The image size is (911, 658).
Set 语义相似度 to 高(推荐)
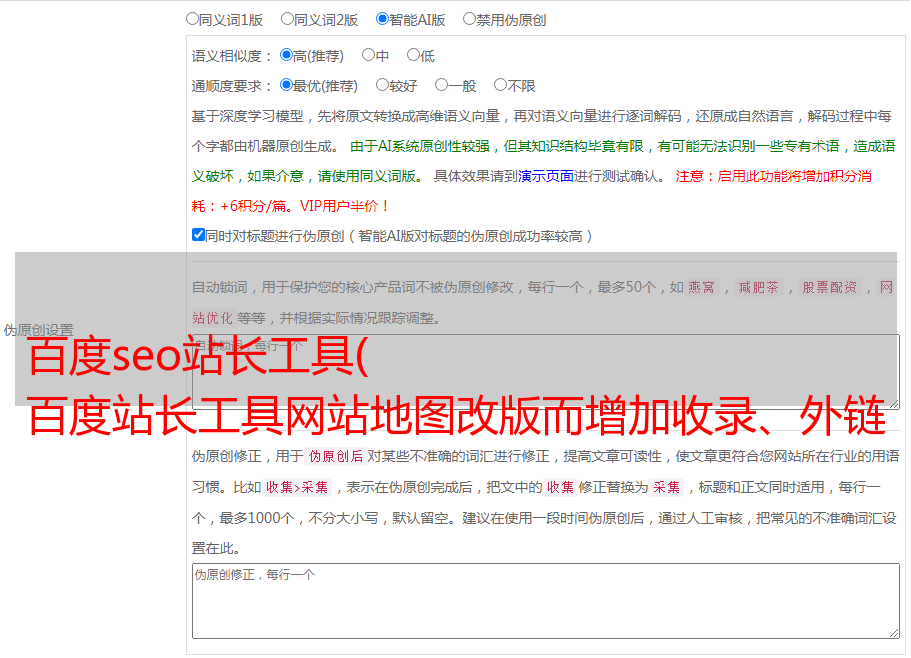tap(286, 55)
